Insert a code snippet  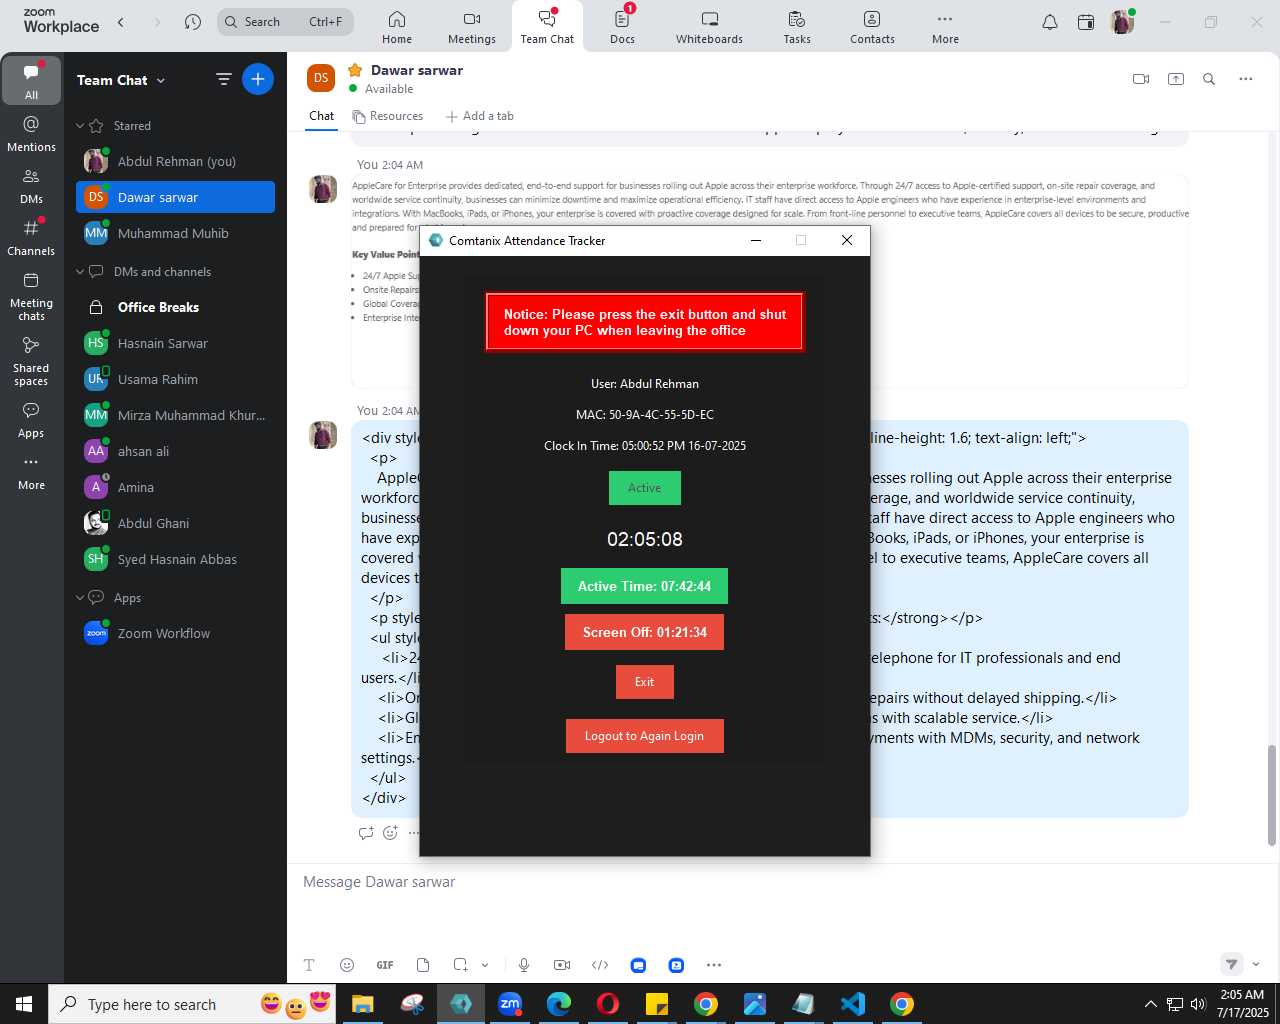click(x=600, y=965)
